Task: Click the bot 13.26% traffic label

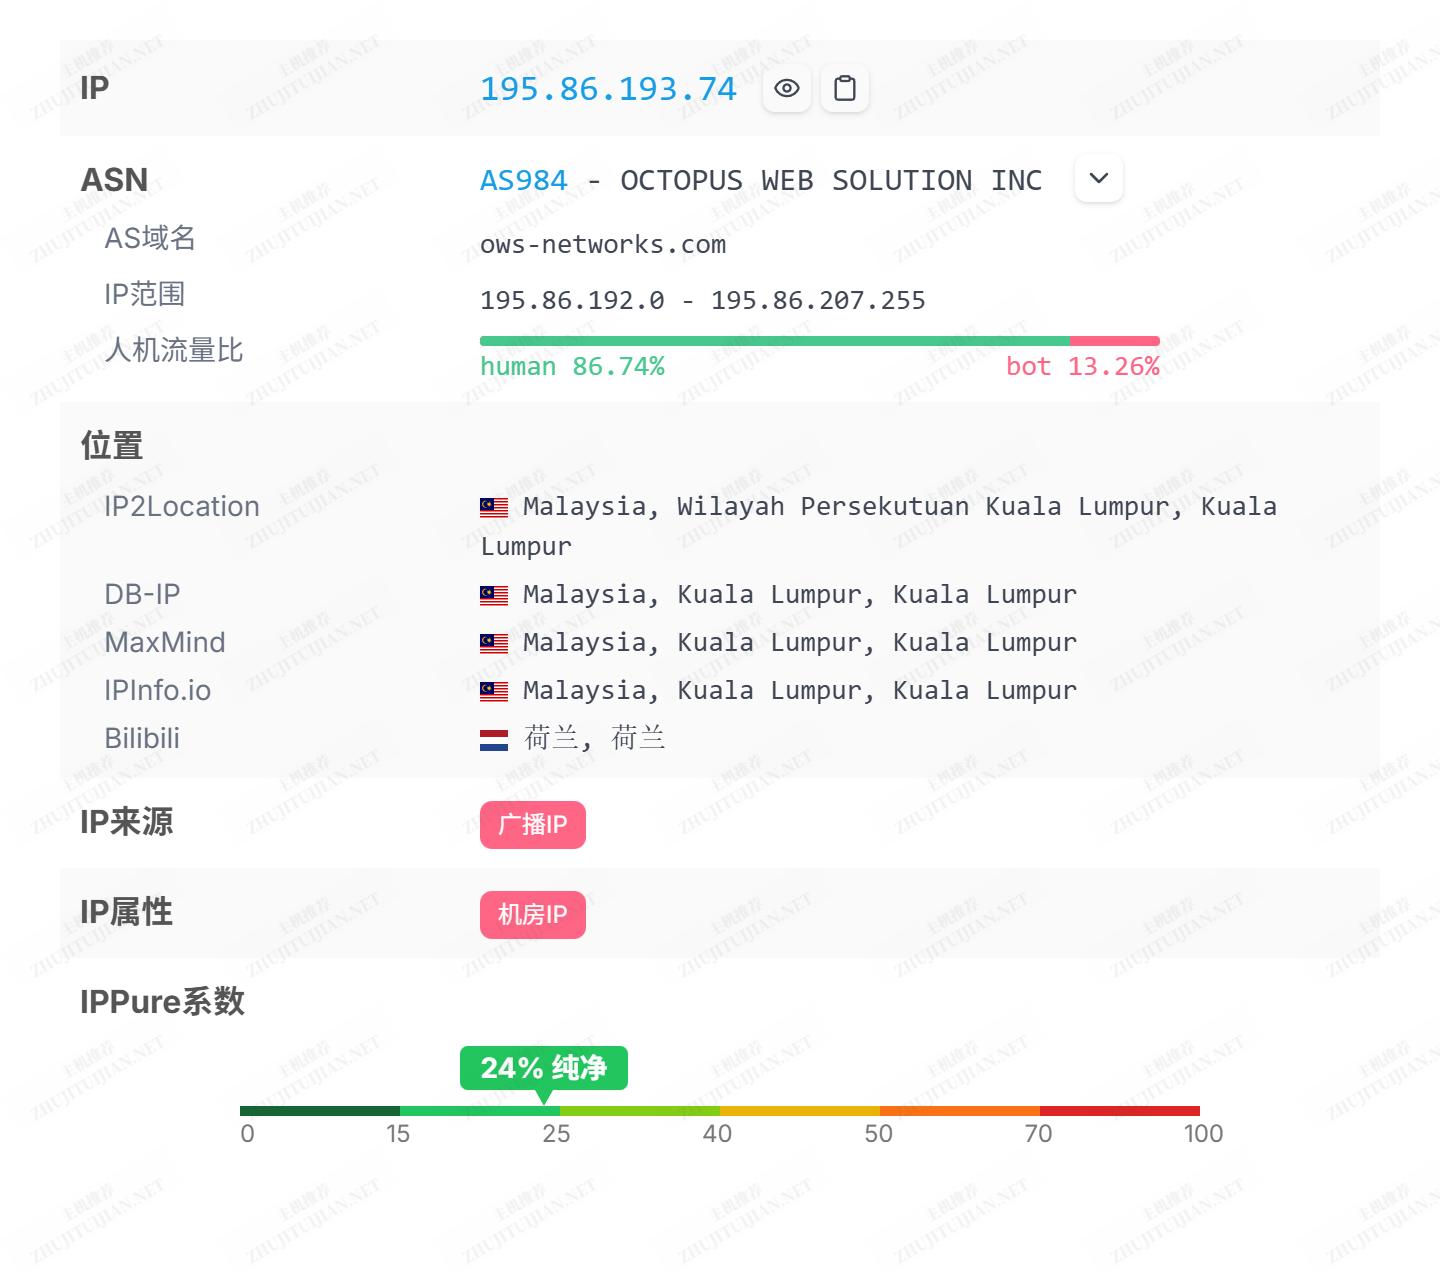Action: tap(1082, 367)
